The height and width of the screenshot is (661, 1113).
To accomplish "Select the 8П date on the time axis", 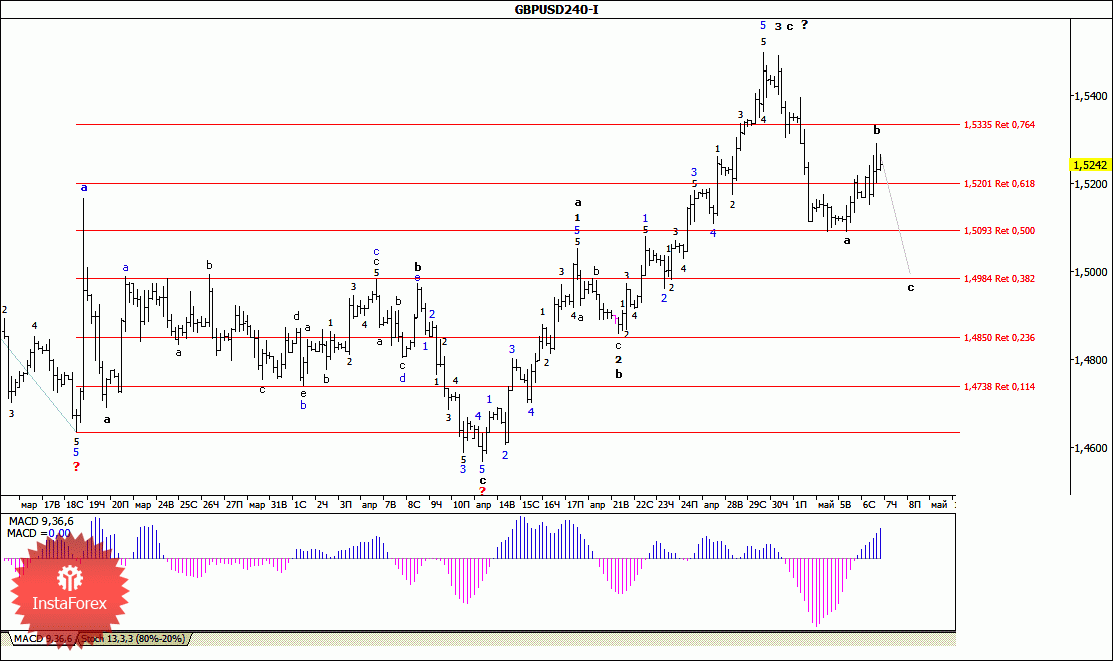I will pyautogui.click(x=914, y=505).
